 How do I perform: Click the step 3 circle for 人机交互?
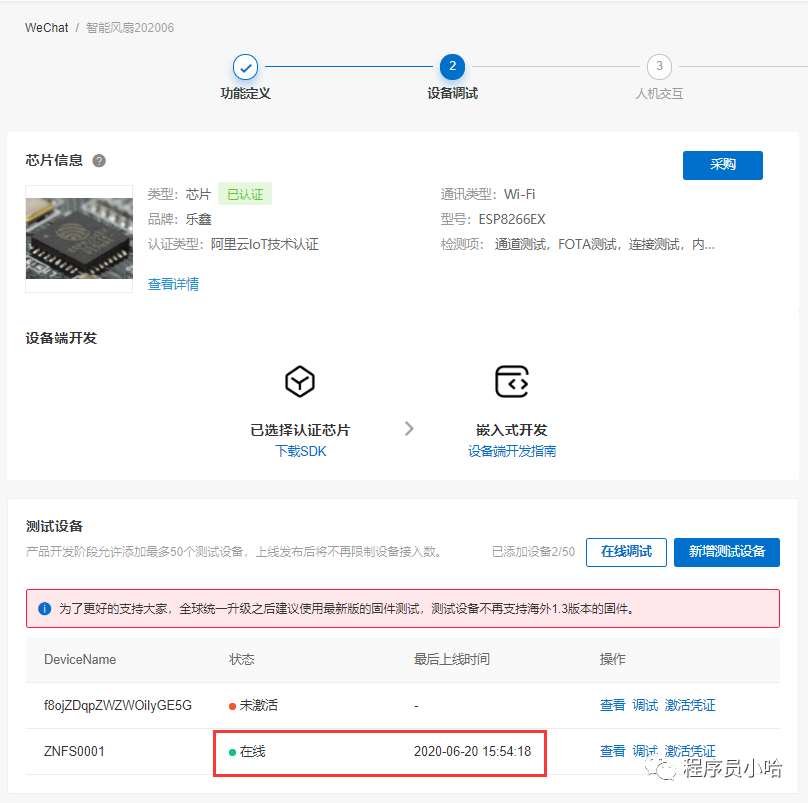[x=659, y=67]
